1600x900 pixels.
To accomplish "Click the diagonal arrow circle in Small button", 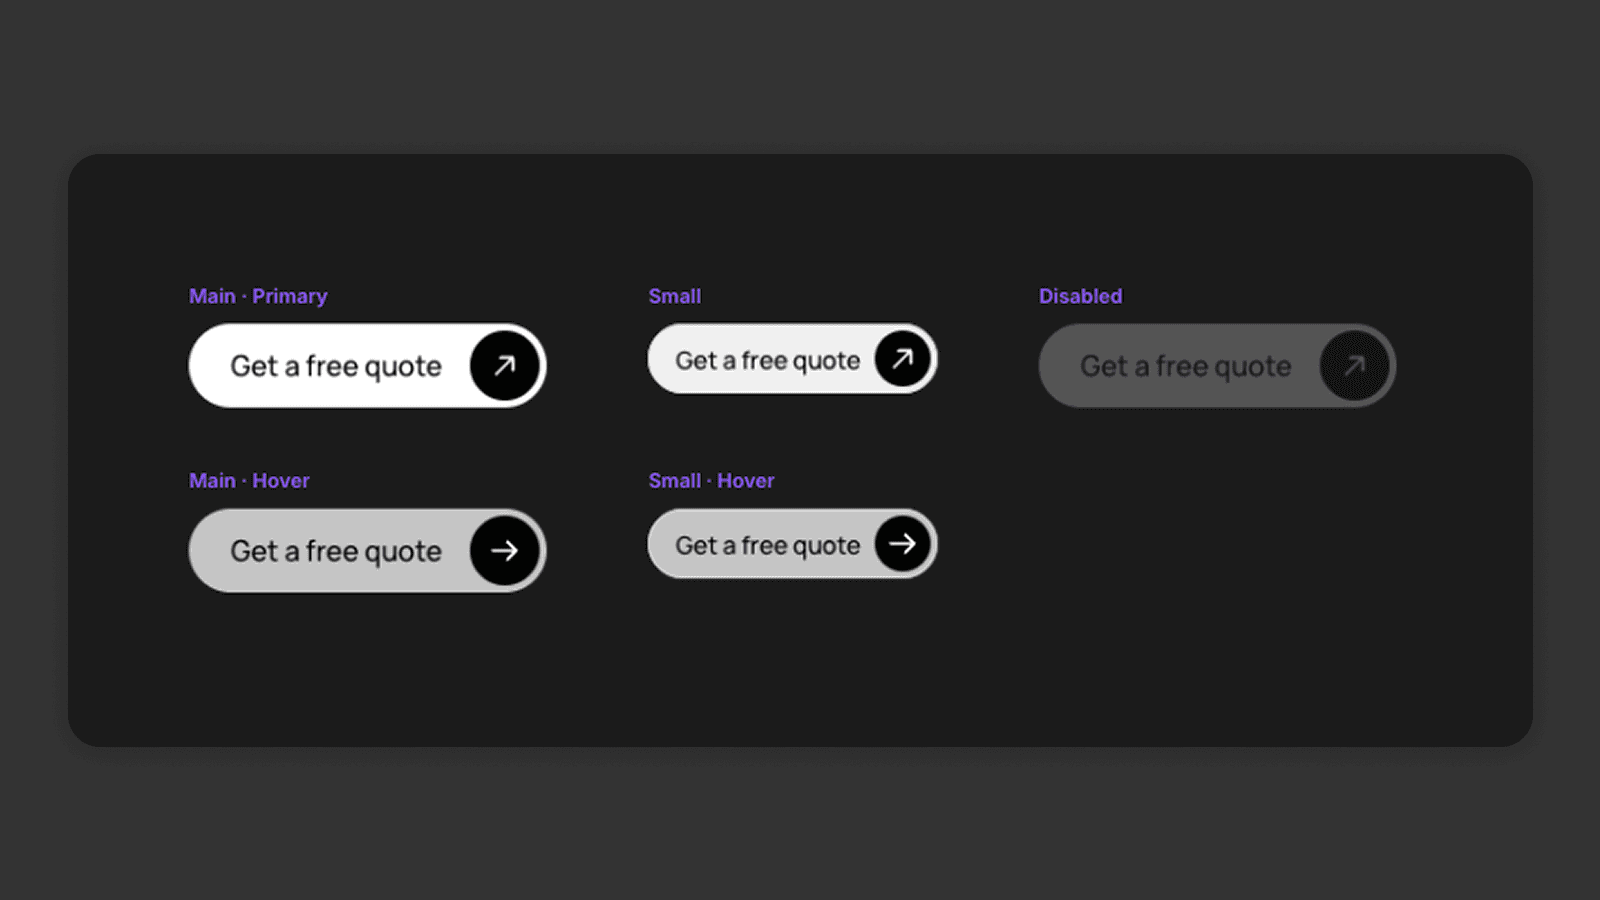I will coord(902,359).
